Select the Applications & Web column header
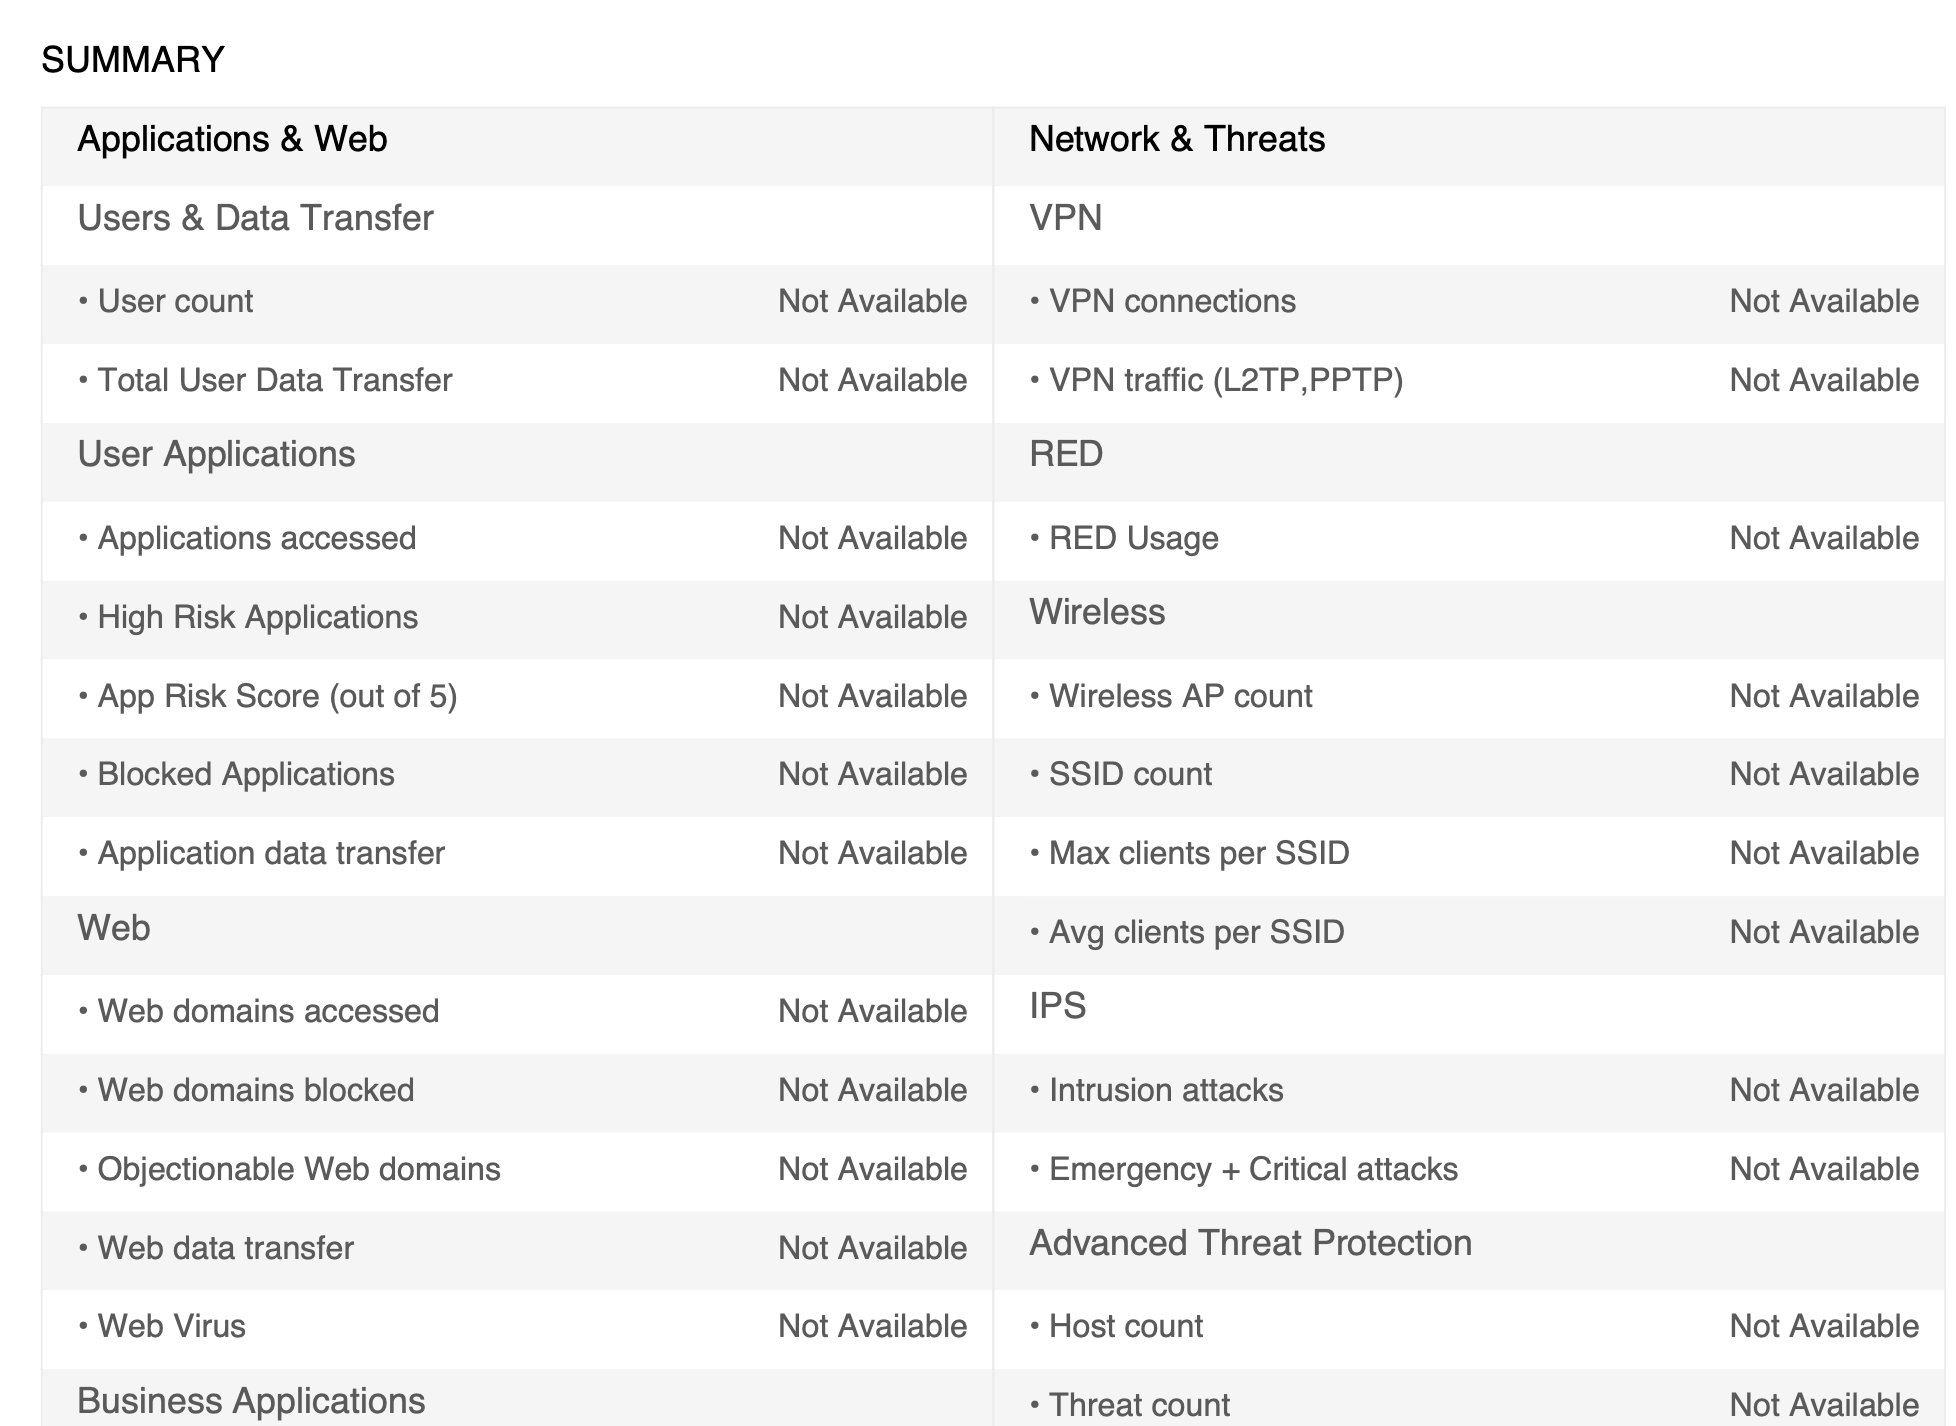1956x1426 pixels. 232,139
